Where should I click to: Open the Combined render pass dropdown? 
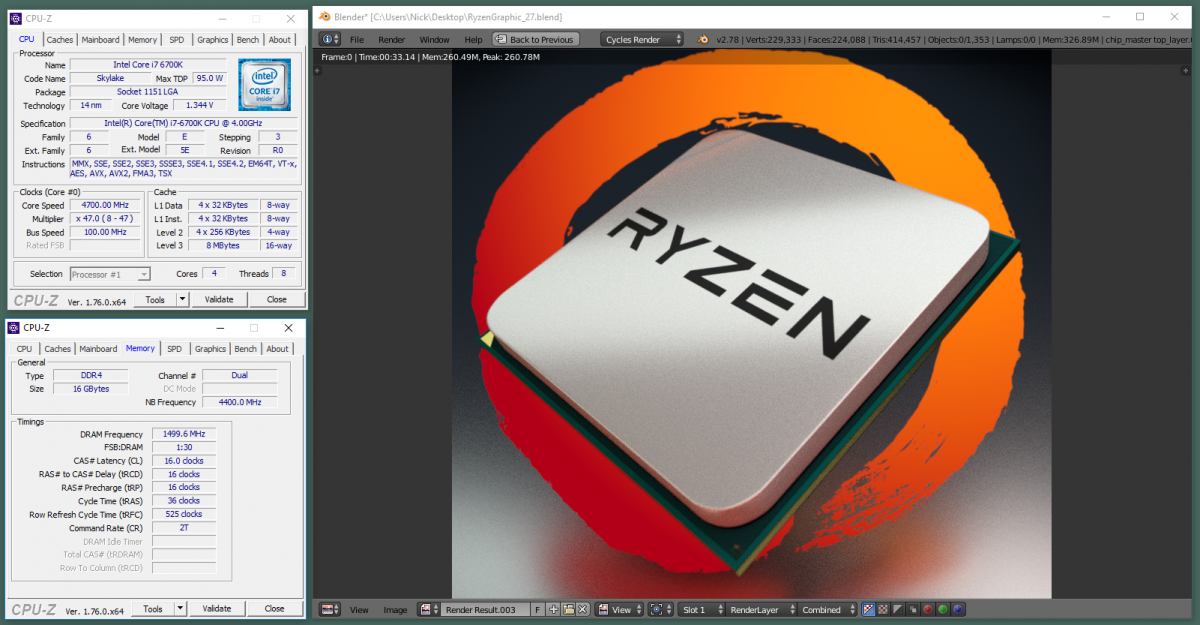coord(827,609)
